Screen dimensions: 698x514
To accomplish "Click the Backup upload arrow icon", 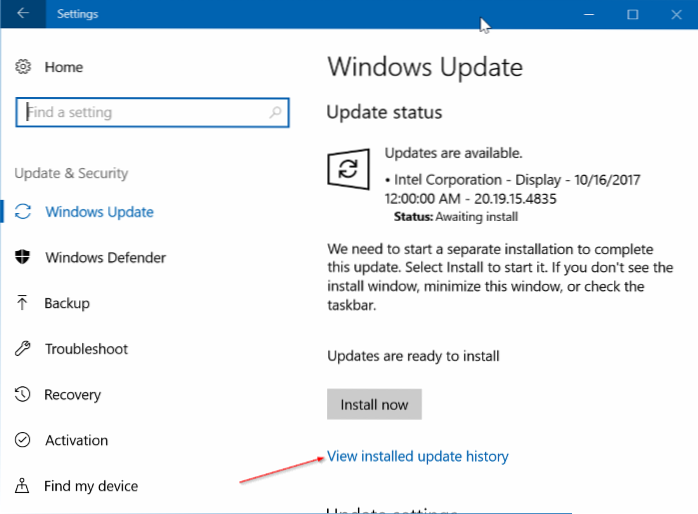I will point(23,303).
